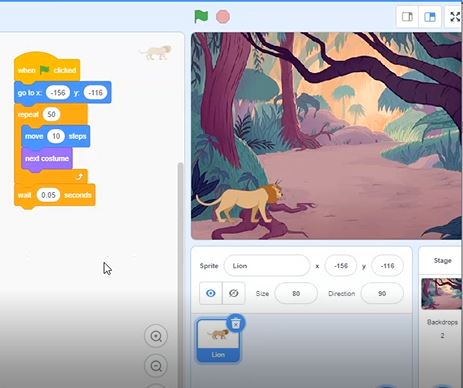
Task: Click the repeat 50 value in block
Action: 51,114
